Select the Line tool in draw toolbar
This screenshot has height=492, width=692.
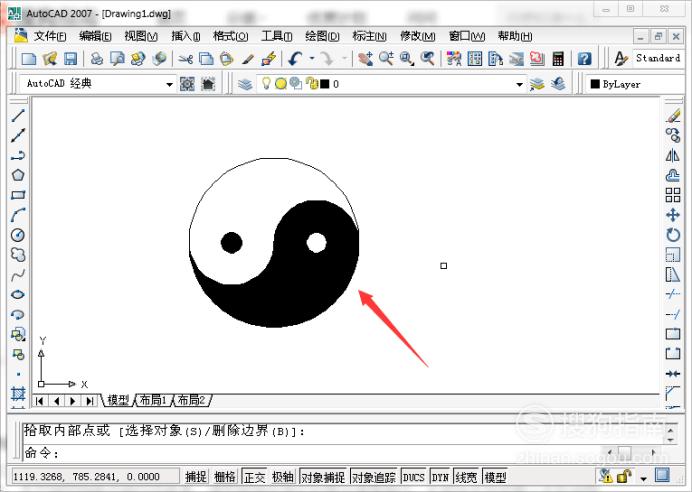18,115
